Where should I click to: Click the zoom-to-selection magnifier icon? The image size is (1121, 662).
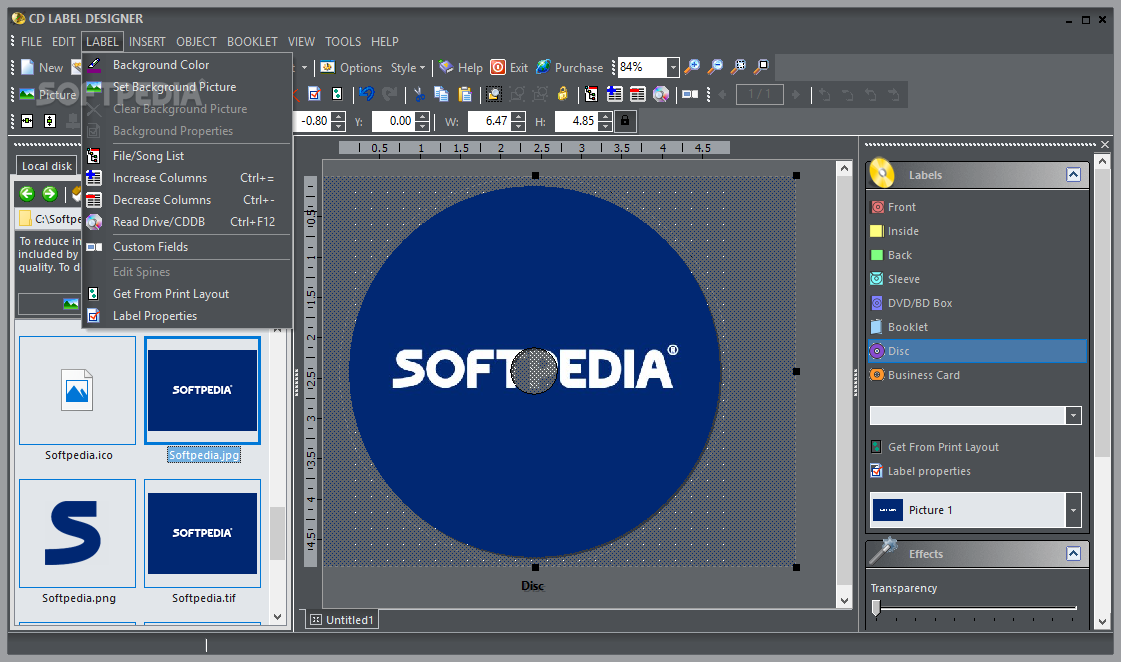739,67
